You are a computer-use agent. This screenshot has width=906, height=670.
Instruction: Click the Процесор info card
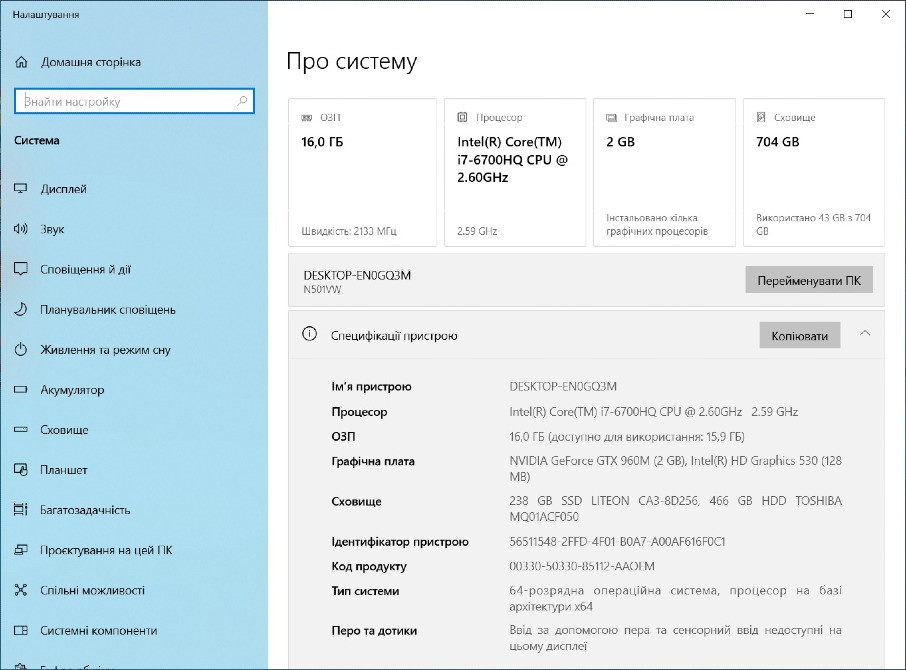(515, 172)
